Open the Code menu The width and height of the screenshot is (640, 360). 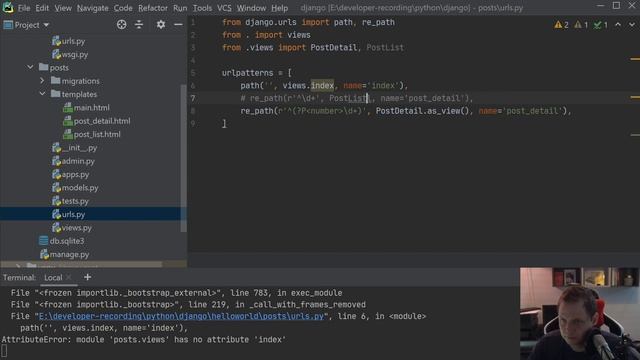pyautogui.click(x=123, y=8)
